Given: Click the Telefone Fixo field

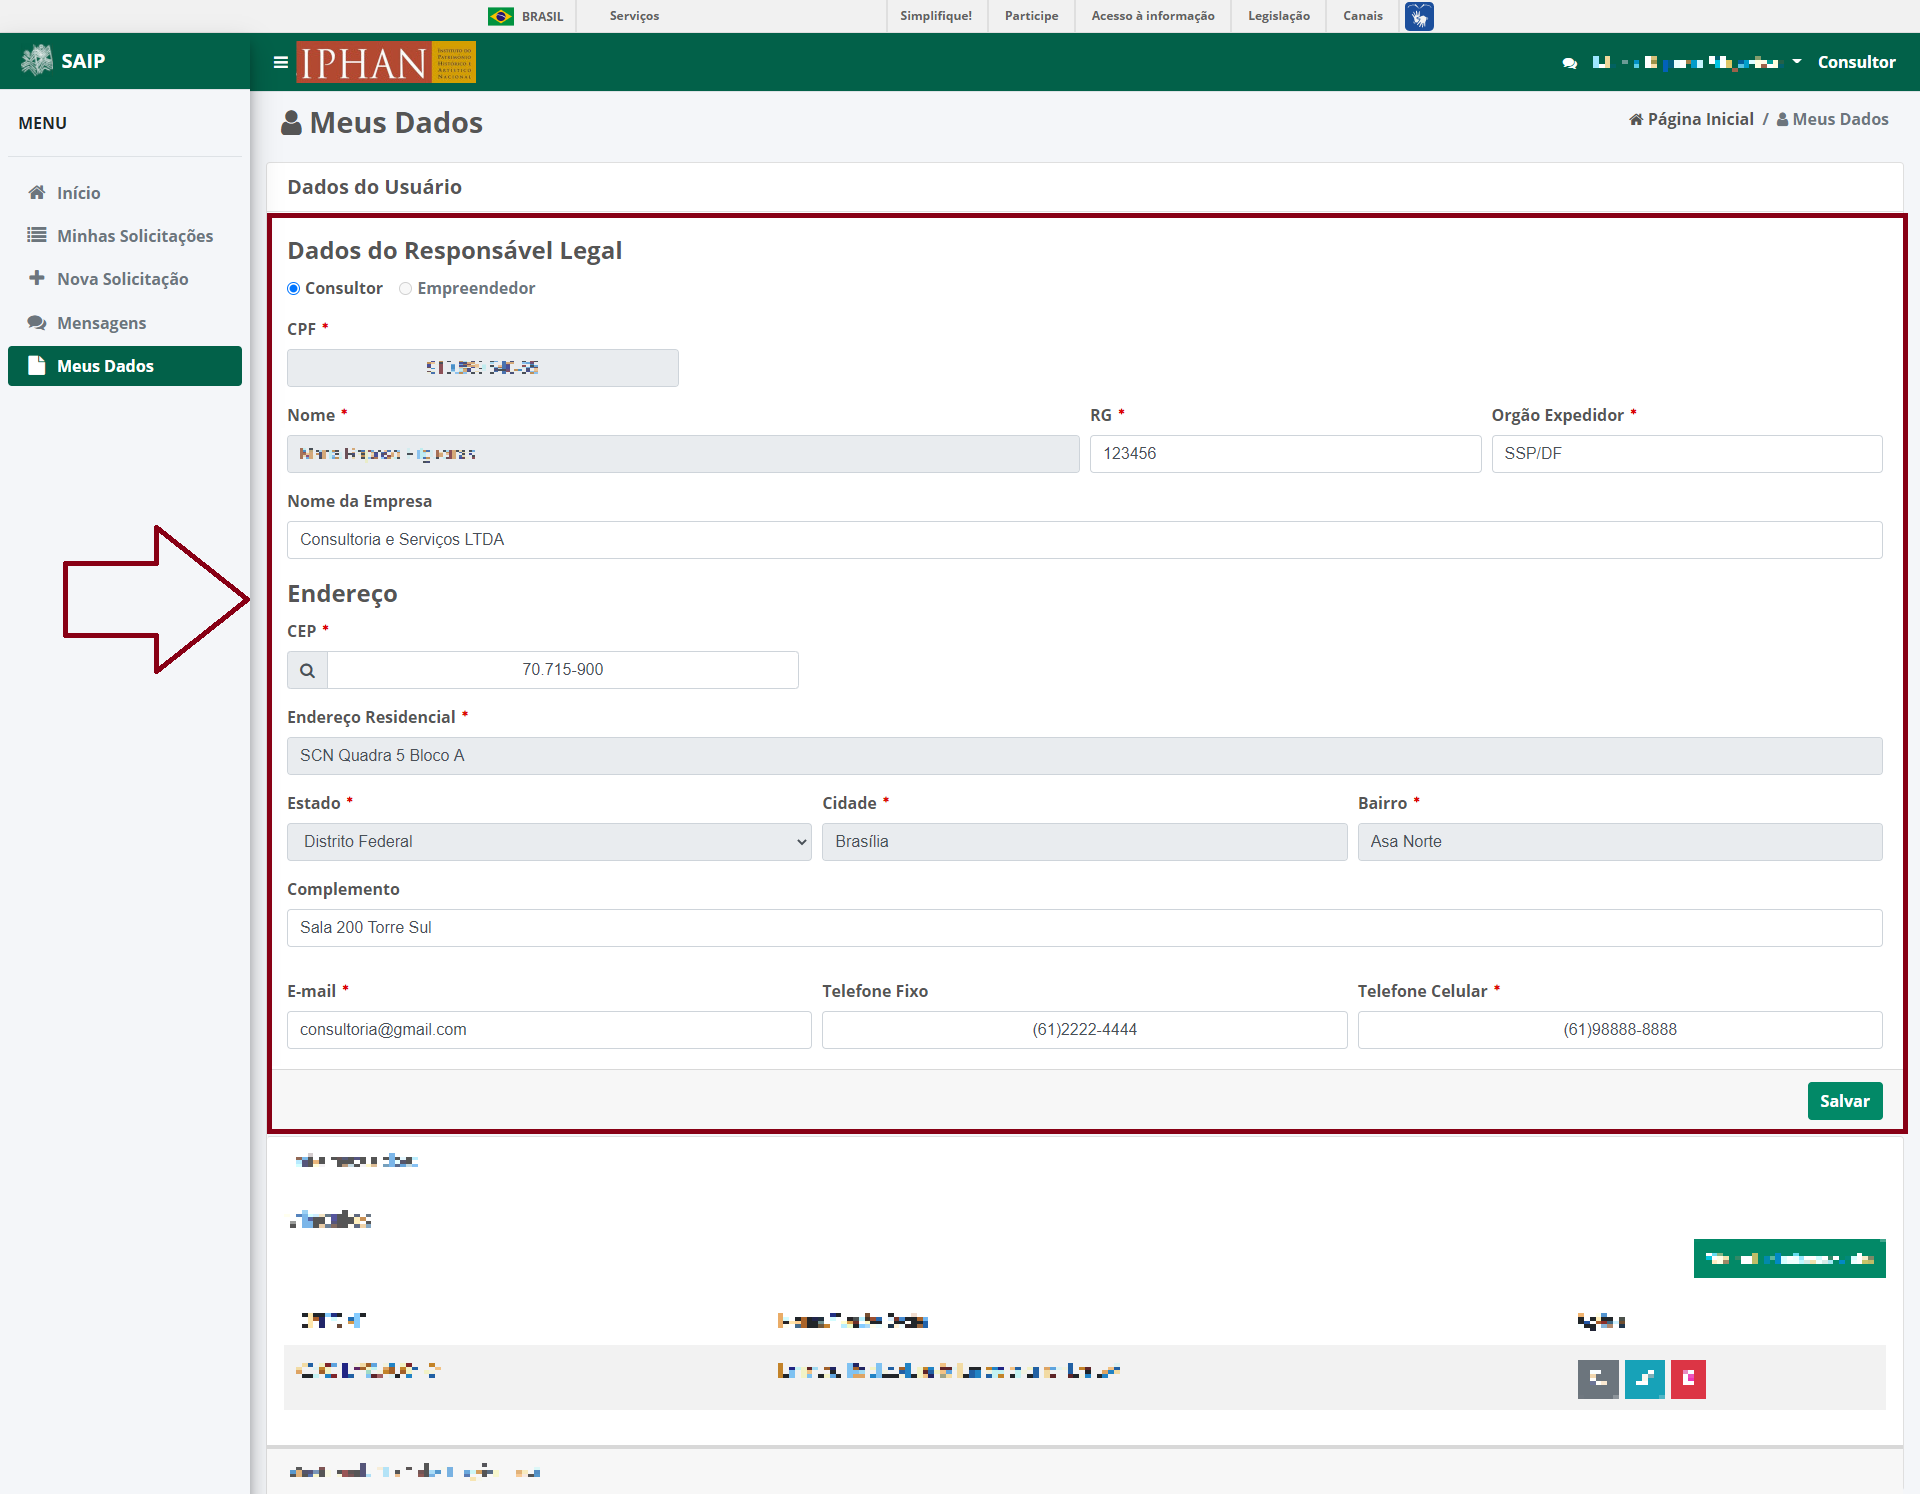Looking at the screenshot, I should point(1084,1030).
